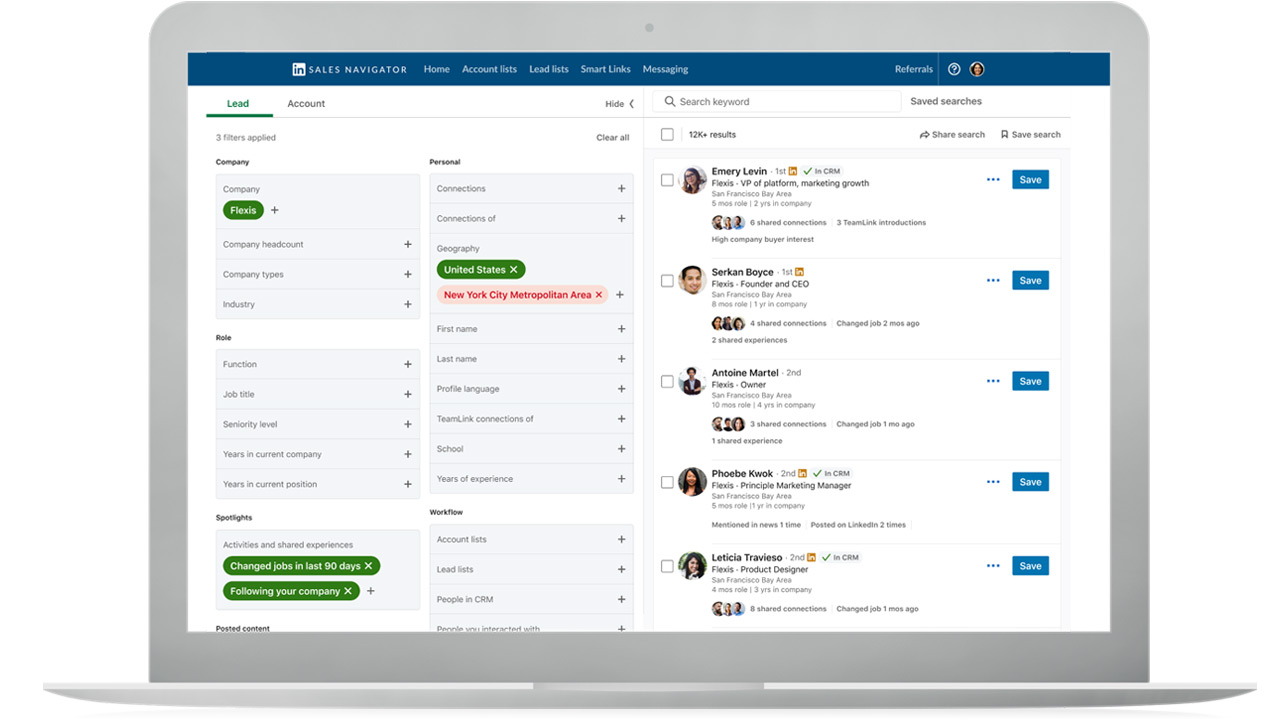Select all results checkbox
1280x720 pixels.
667,135
